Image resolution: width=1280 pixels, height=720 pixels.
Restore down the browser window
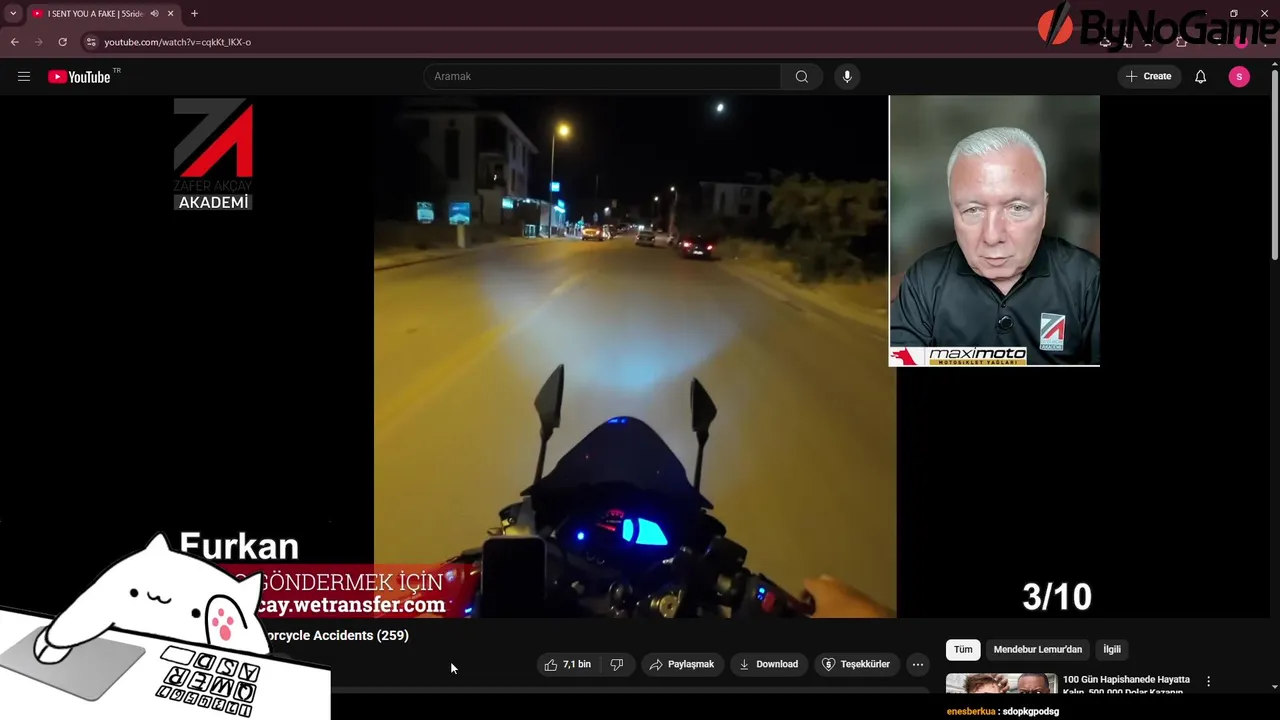1234,14
